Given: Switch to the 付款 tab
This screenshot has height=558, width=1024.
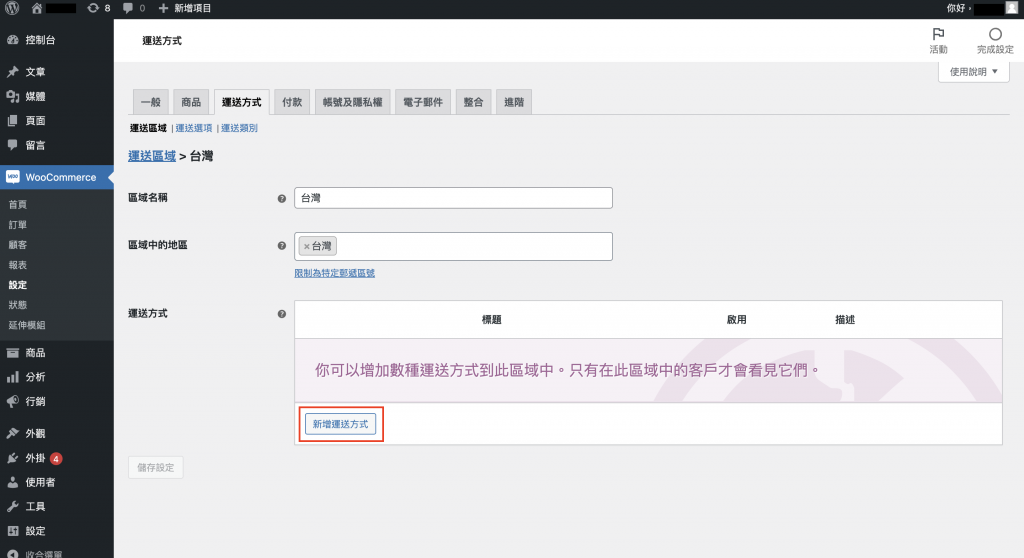Looking at the screenshot, I should [291, 102].
